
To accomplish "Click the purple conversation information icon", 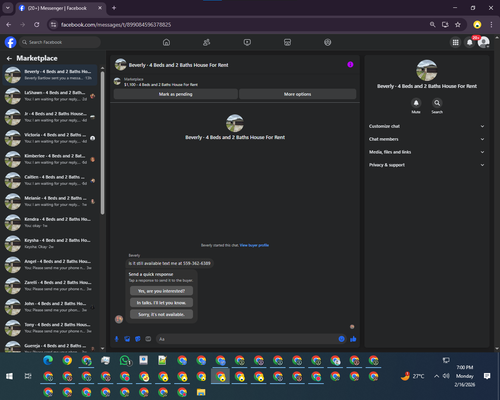I will pos(350,65).
